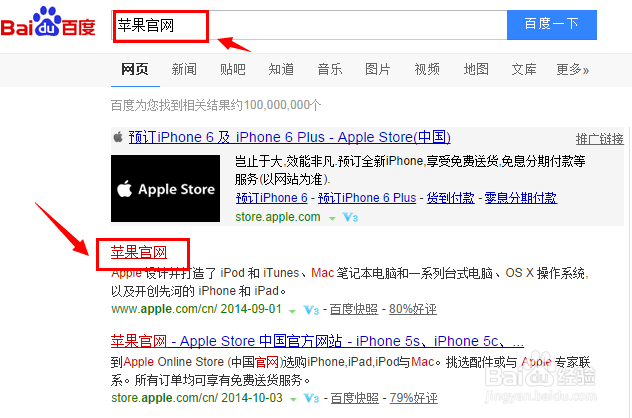Click the 百度一下 search button
Screen dimensions: 632x418
coord(552,25)
